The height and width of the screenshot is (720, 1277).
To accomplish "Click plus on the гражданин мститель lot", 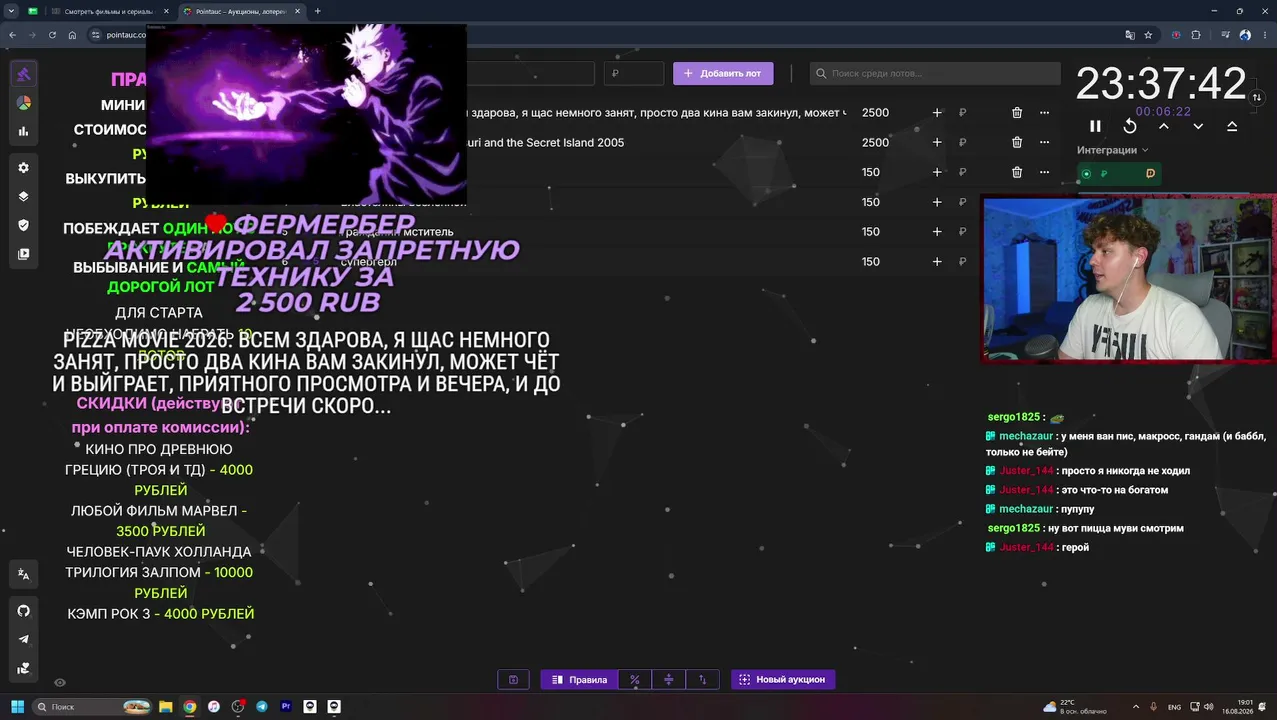I will coord(937,232).
